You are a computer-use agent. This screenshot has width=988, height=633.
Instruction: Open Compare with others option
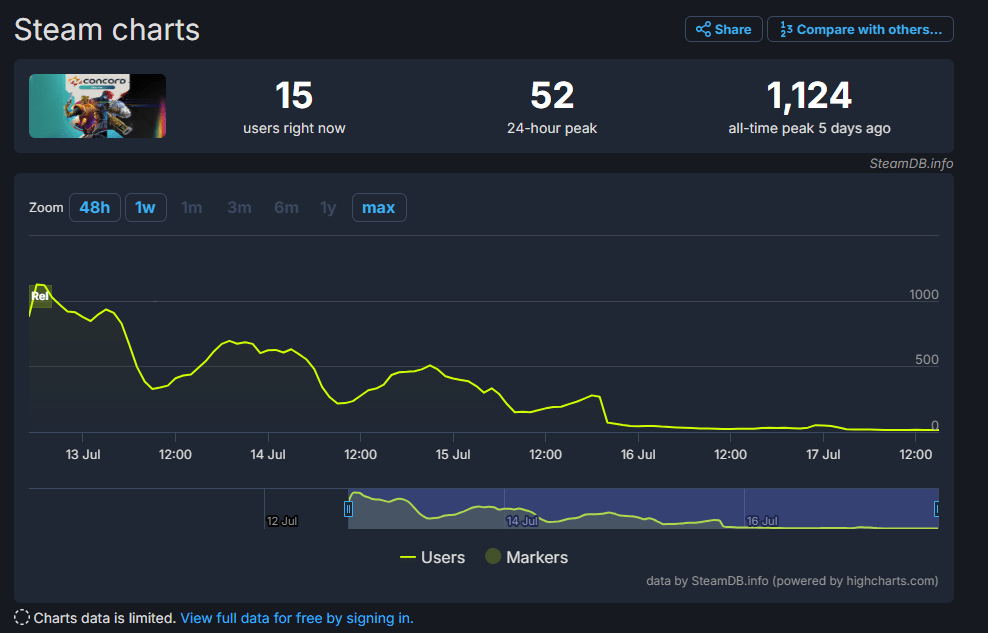(x=860, y=30)
